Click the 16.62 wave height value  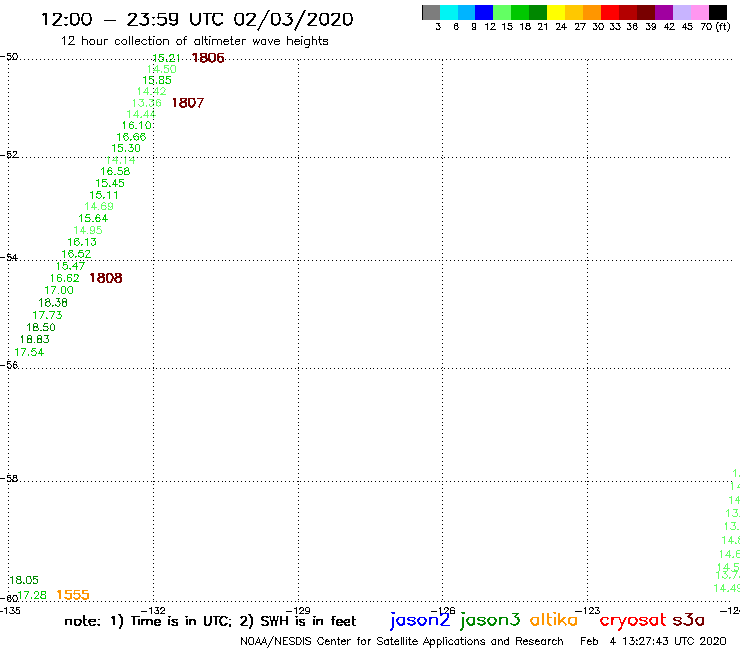click(x=65, y=279)
